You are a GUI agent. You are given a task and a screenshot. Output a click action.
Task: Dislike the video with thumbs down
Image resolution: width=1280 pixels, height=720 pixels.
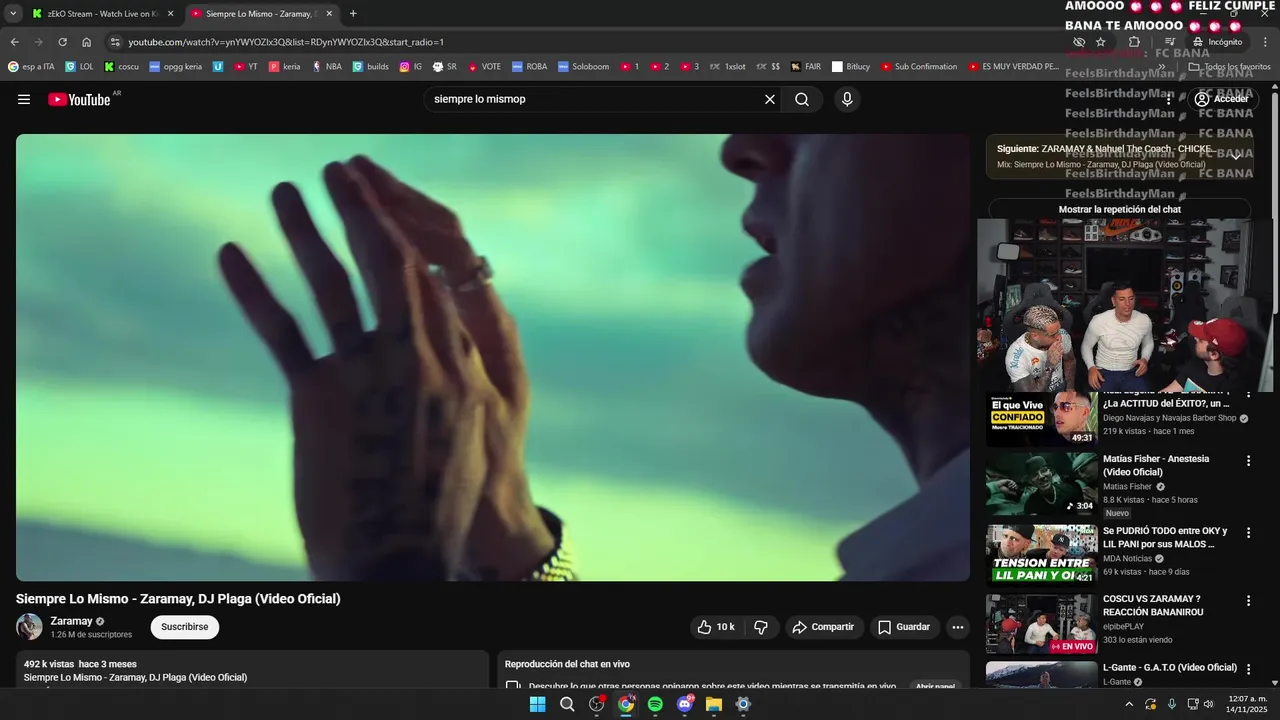761,627
